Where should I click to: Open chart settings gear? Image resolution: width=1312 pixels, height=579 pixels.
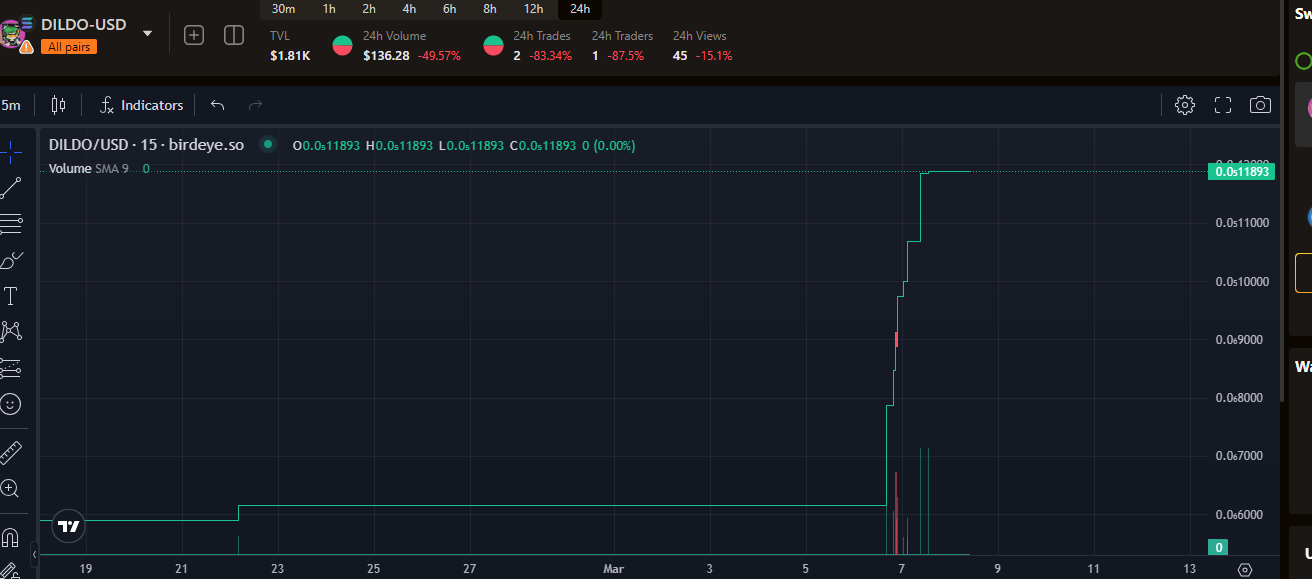click(1185, 105)
